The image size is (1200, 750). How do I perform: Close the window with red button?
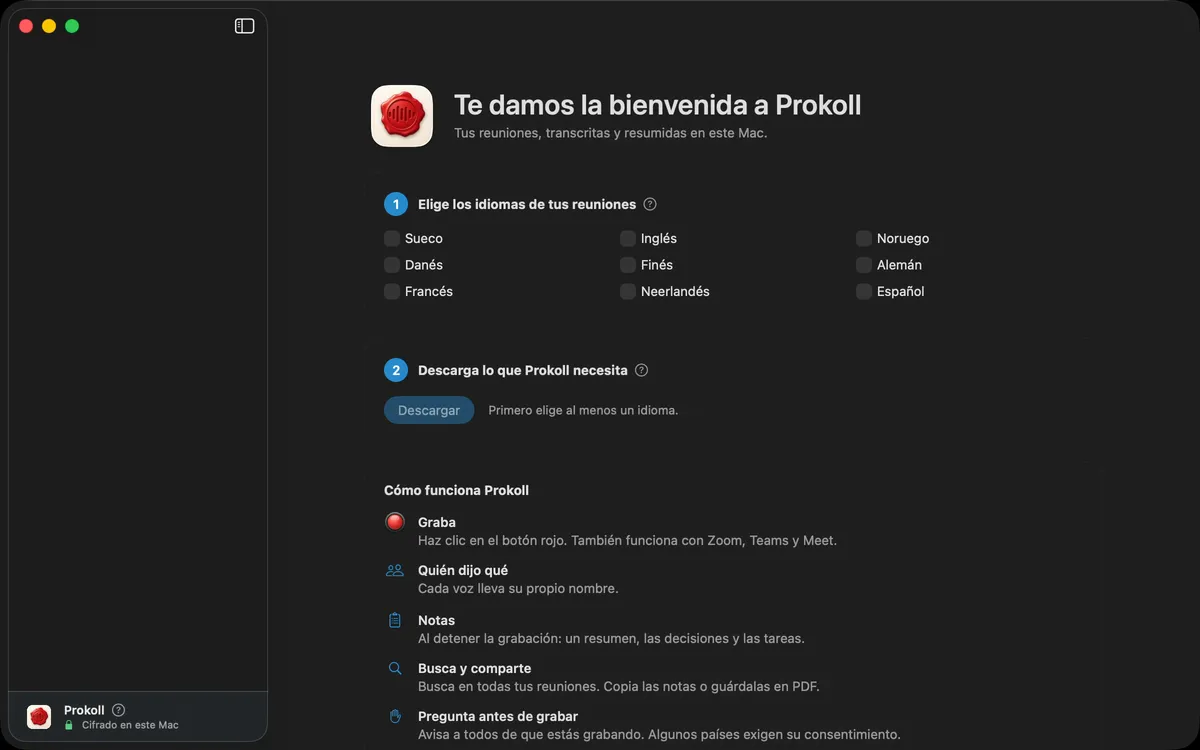[x=26, y=26]
